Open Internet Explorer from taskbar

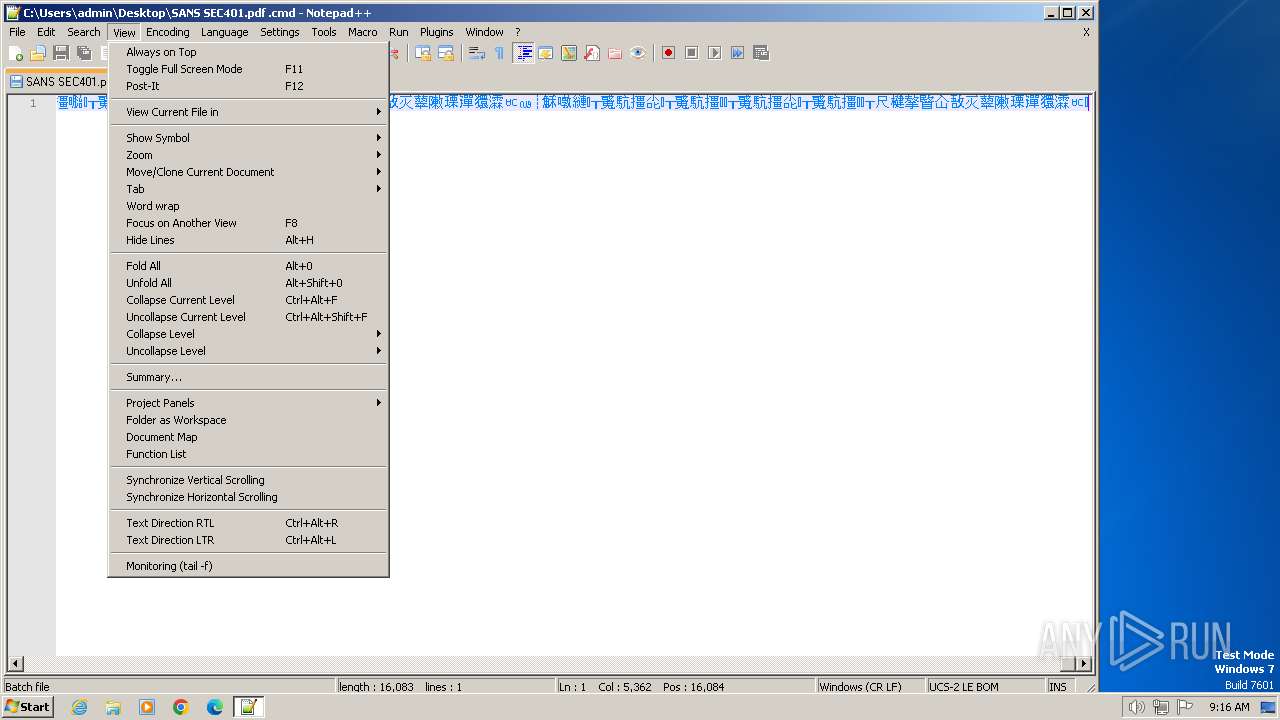[79, 707]
